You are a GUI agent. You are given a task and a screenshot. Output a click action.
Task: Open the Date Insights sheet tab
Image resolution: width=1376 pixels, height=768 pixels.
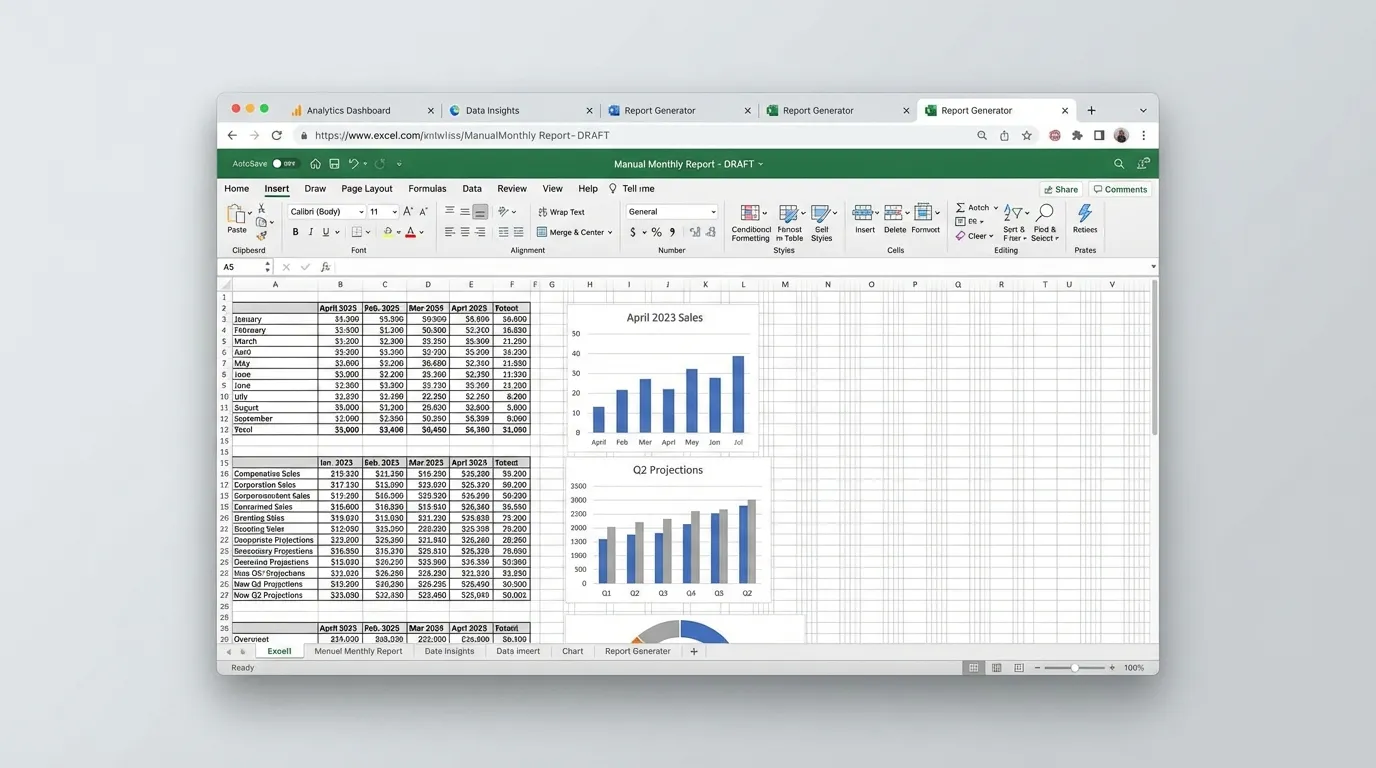coord(449,651)
